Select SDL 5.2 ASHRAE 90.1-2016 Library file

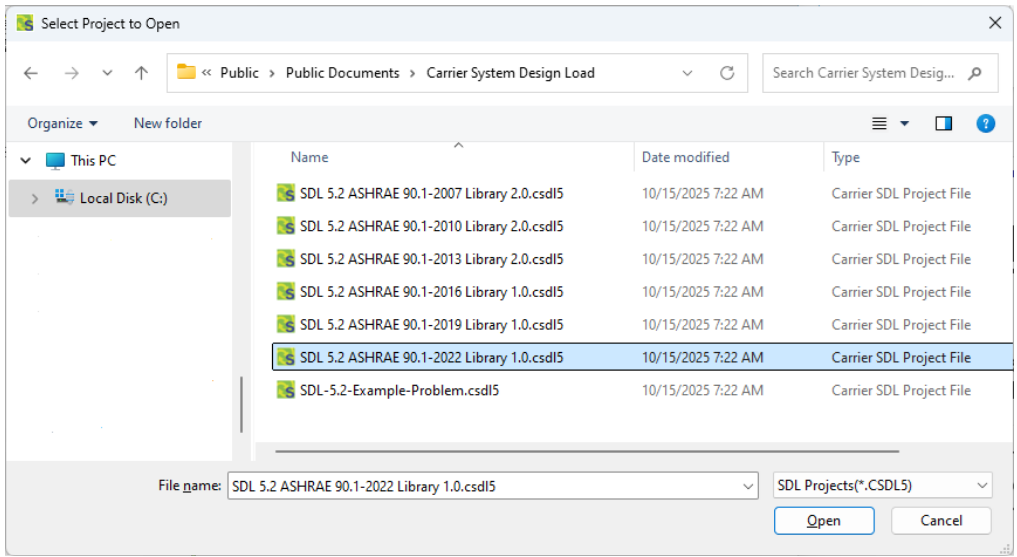431,292
